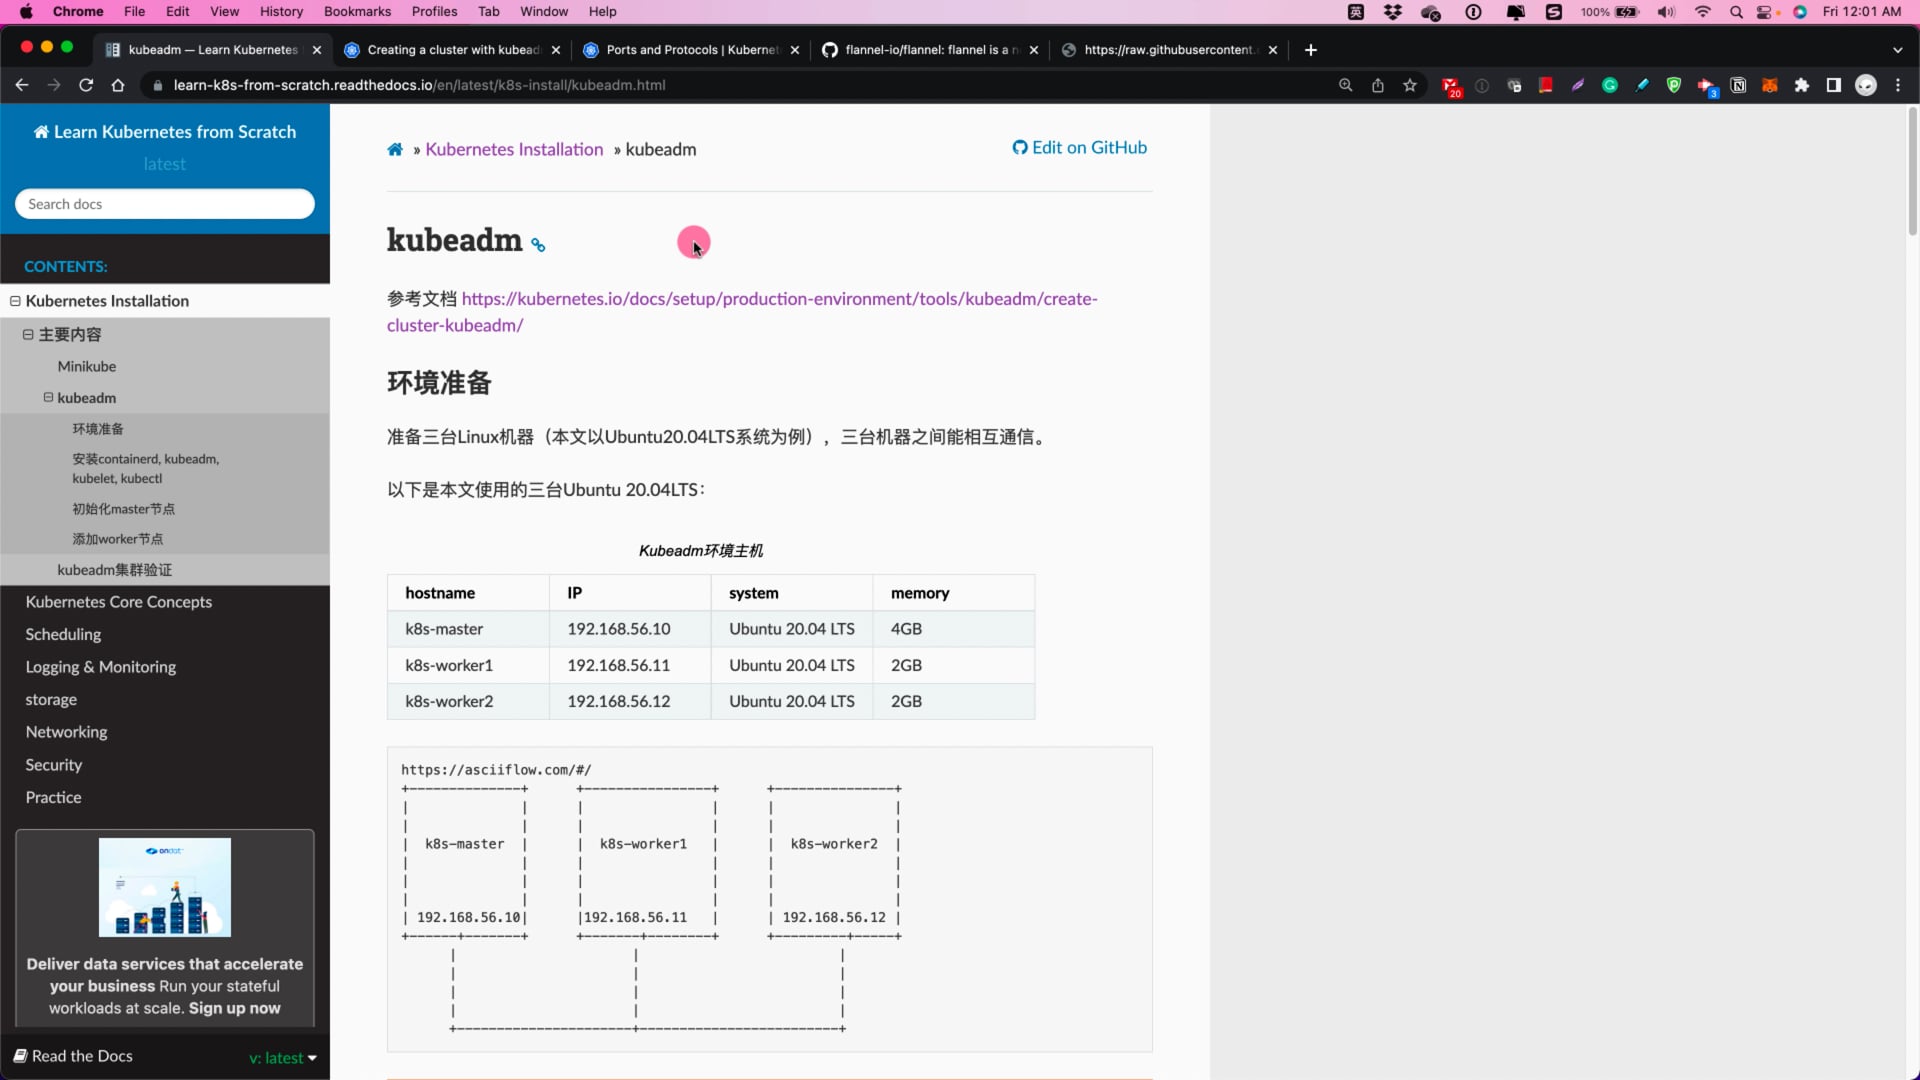
Task: Open the Networking sidebar section
Action: coord(66,732)
